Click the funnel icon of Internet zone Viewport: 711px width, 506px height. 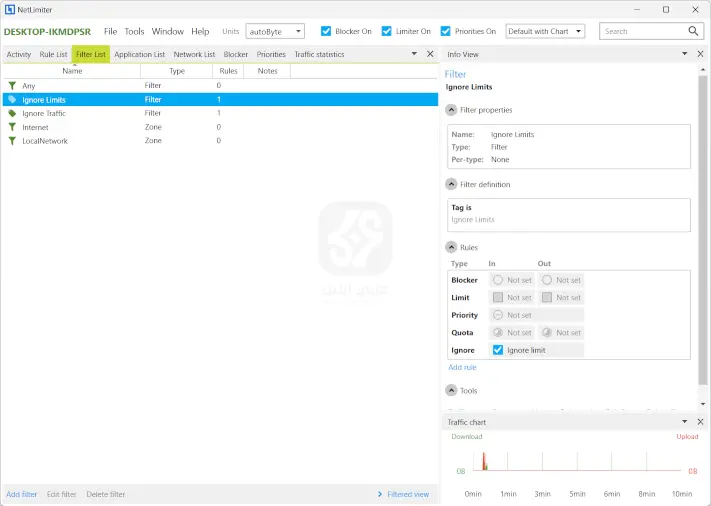(12, 127)
